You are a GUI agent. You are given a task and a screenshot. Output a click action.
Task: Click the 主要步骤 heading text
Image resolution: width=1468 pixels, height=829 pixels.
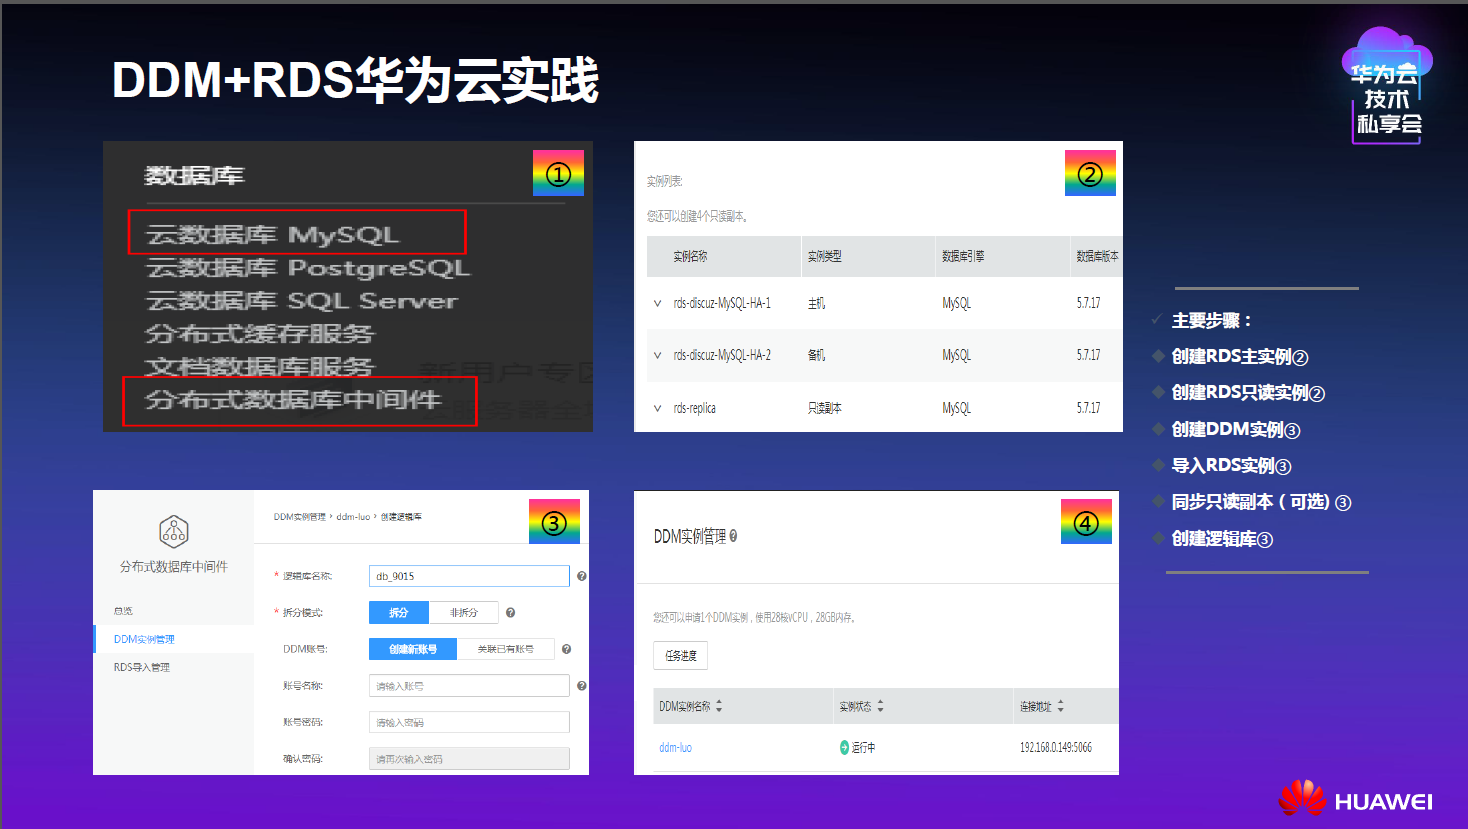[1212, 321]
